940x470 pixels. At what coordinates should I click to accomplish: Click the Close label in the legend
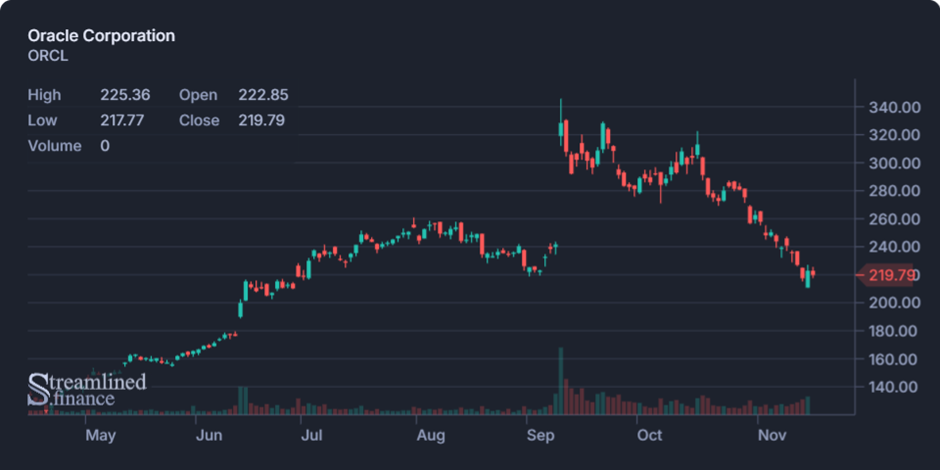click(199, 120)
